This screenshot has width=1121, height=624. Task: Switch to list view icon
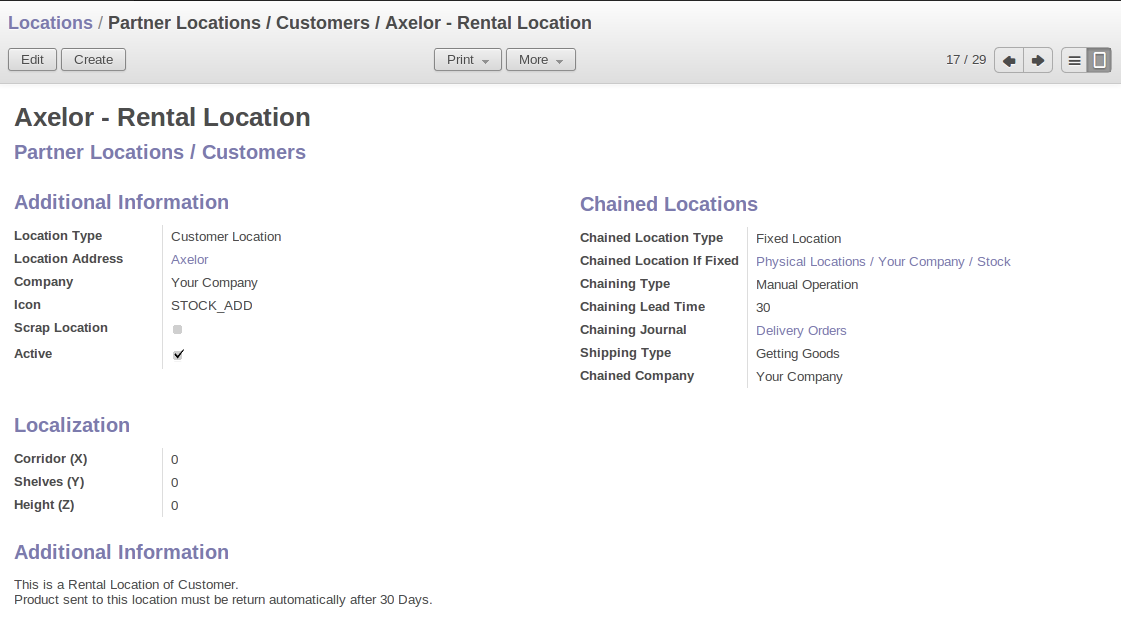[x=1074, y=60]
